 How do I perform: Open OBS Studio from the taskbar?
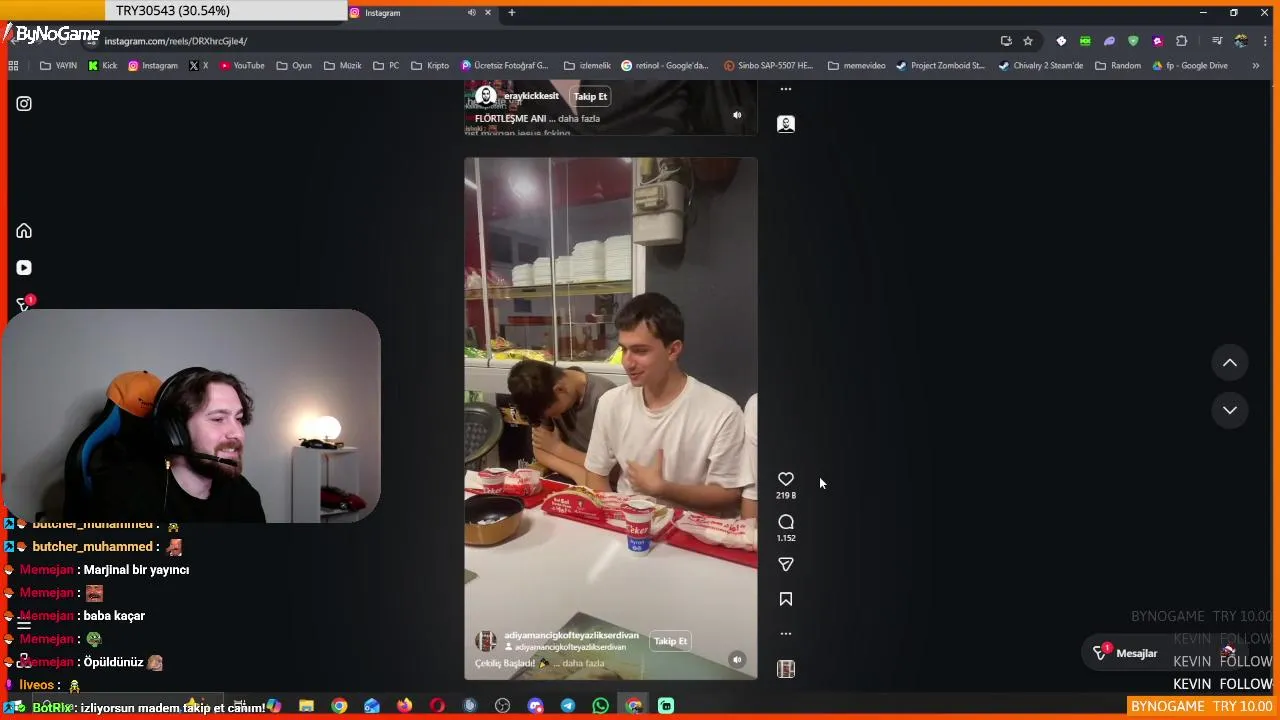pos(502,706)
